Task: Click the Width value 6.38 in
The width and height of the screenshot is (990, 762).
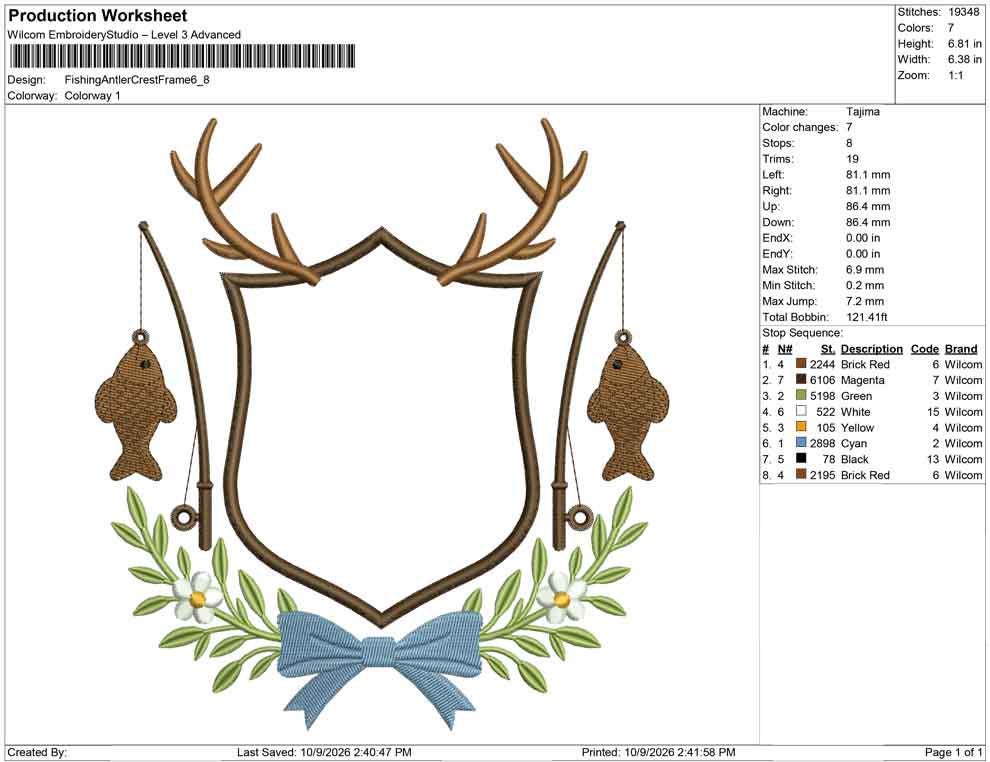Action: (964, 59)
